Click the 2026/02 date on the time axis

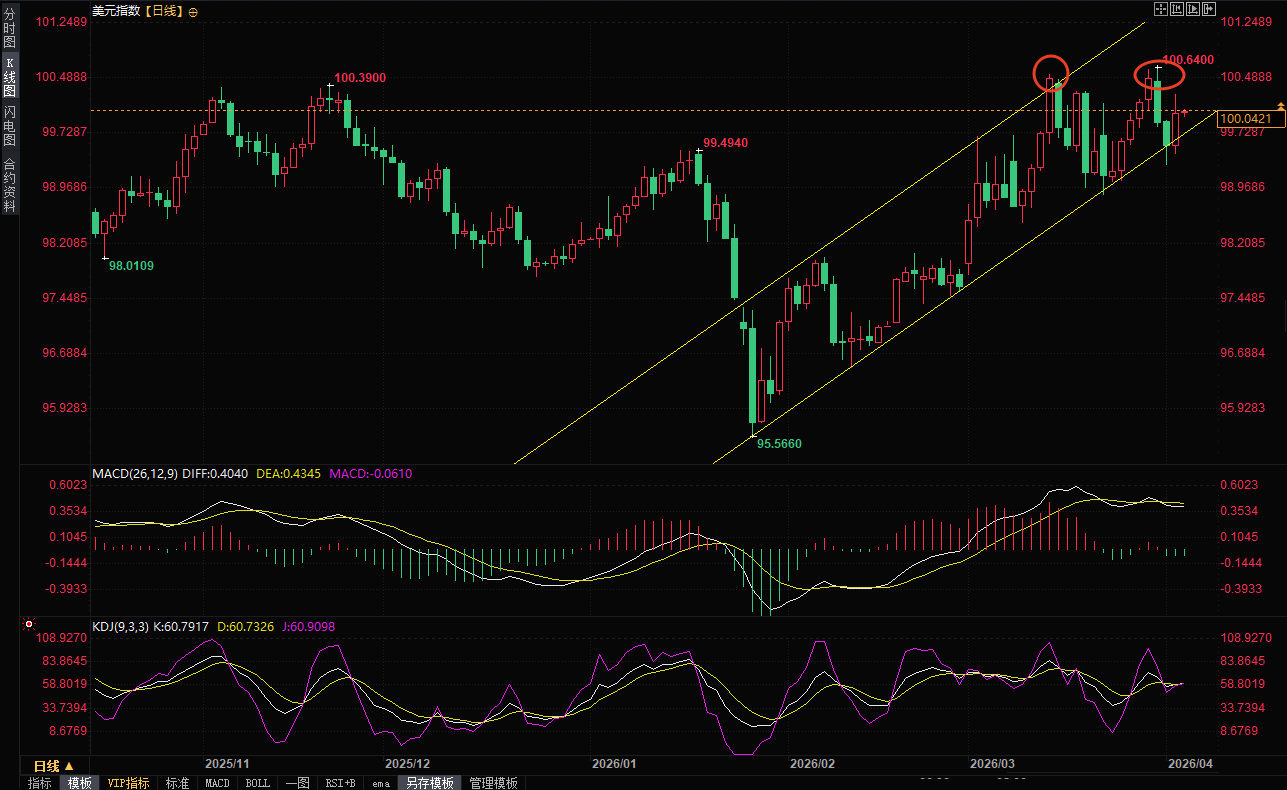click(x=811, y=763)
